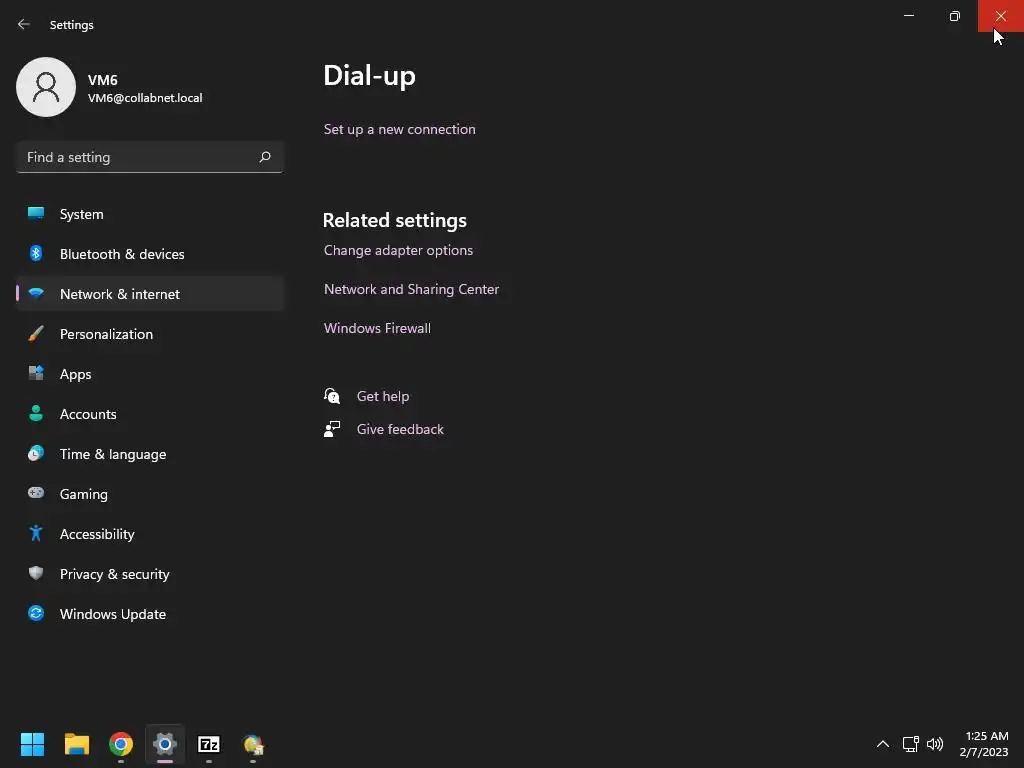Open the volume speaker tray icon
1024x768 pixels.
tap(935, 744)
